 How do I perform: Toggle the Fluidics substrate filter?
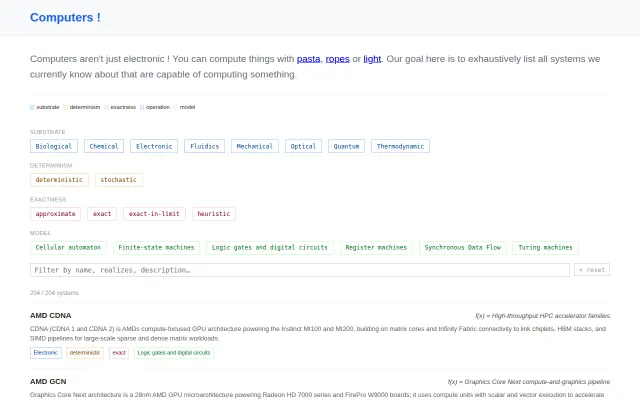pos(204,146)
